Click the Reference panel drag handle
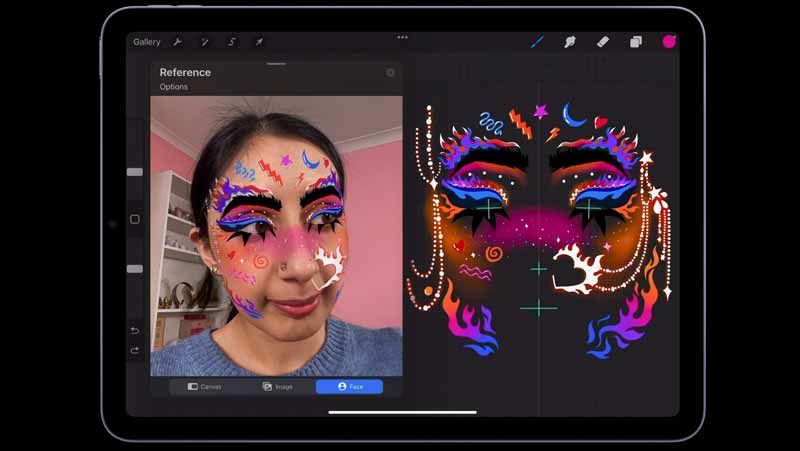The height and width of the screenshot is (451, 800). [276, 64]
